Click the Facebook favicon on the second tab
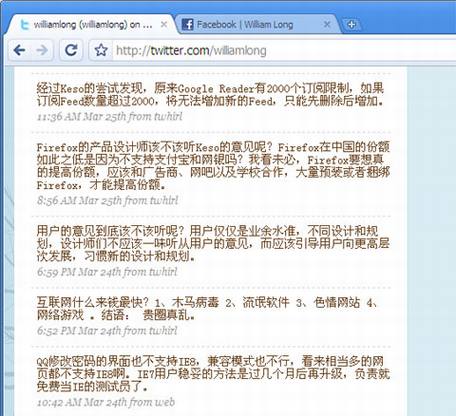This screenshot has height=416, width=456. point(188,24)
